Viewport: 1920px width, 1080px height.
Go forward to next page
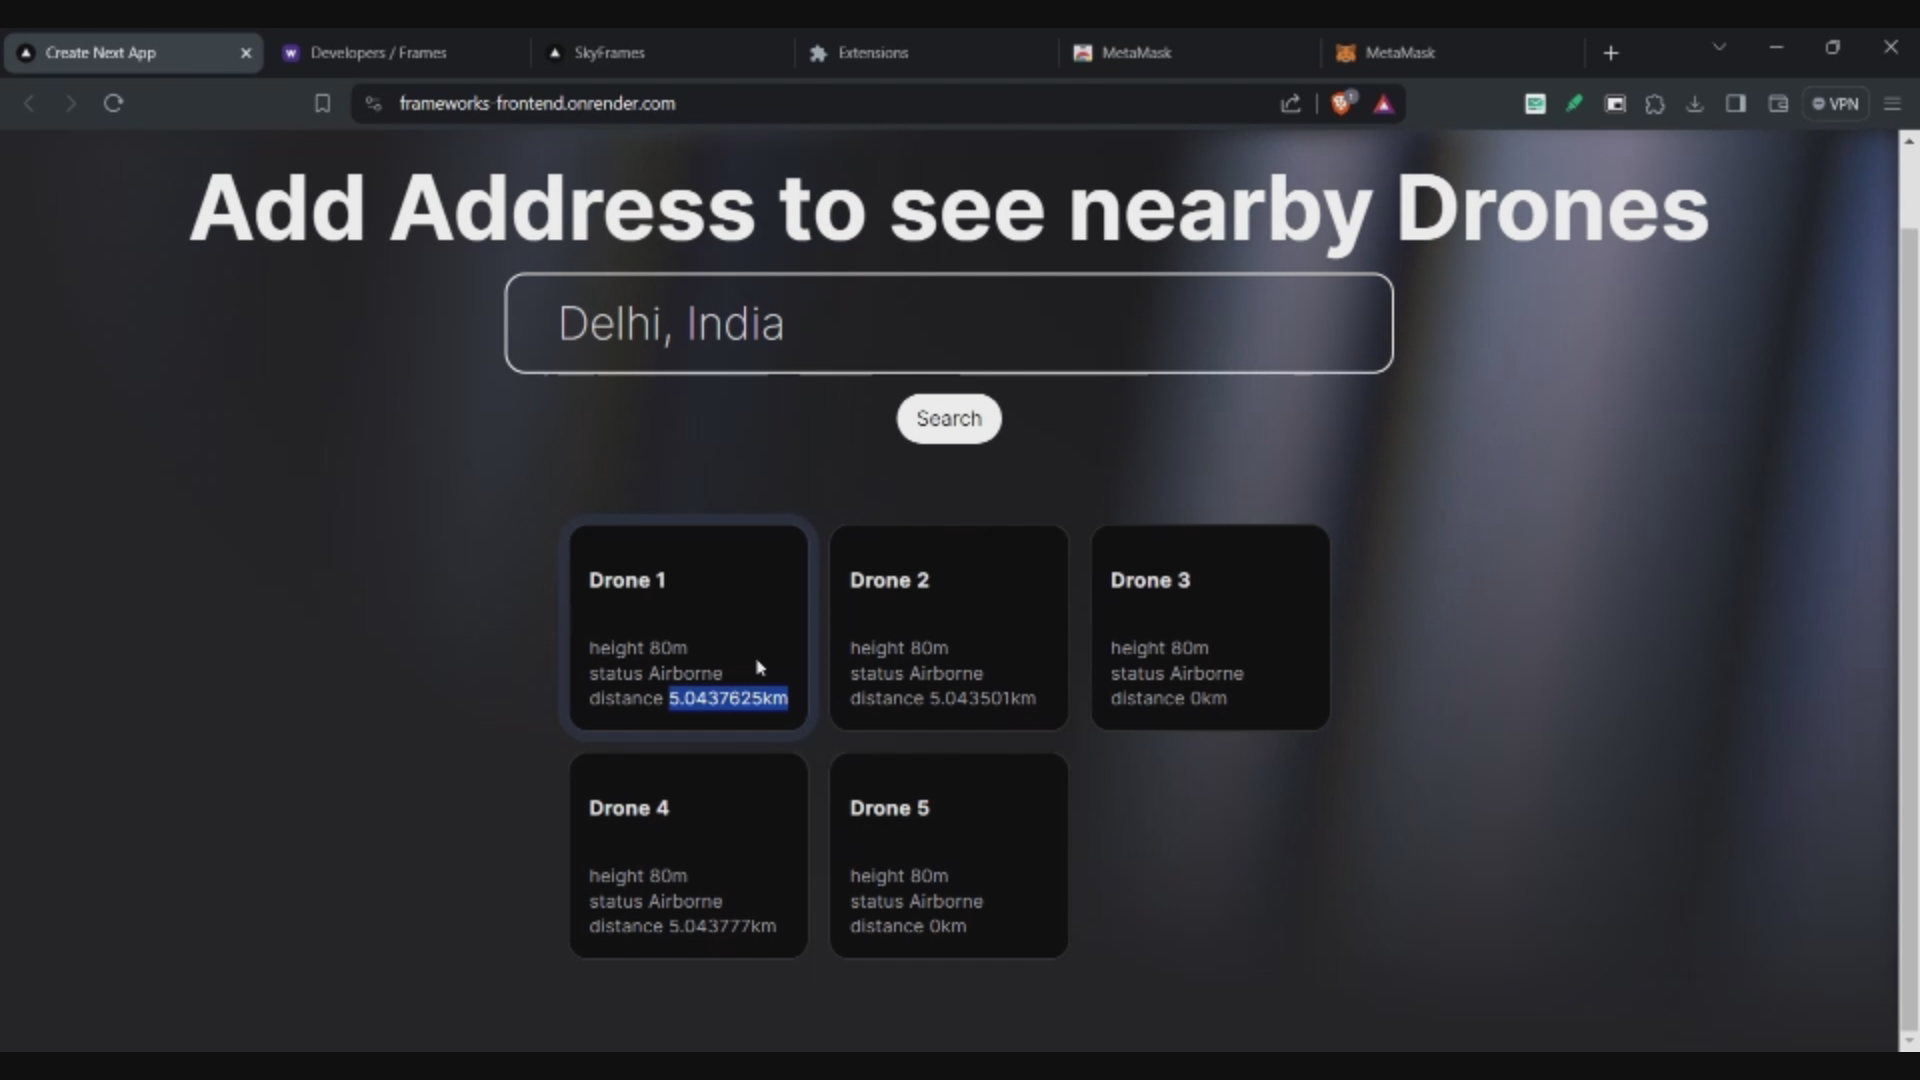coord(71,103)
